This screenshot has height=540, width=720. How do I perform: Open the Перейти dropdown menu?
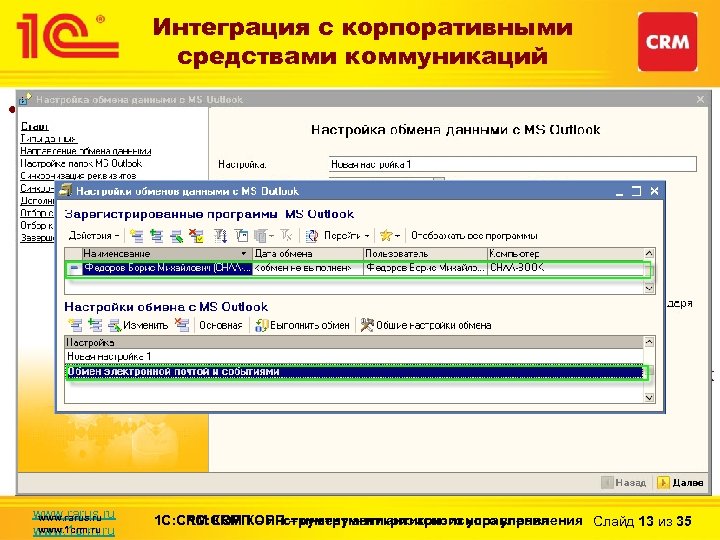tap(346, 236)
